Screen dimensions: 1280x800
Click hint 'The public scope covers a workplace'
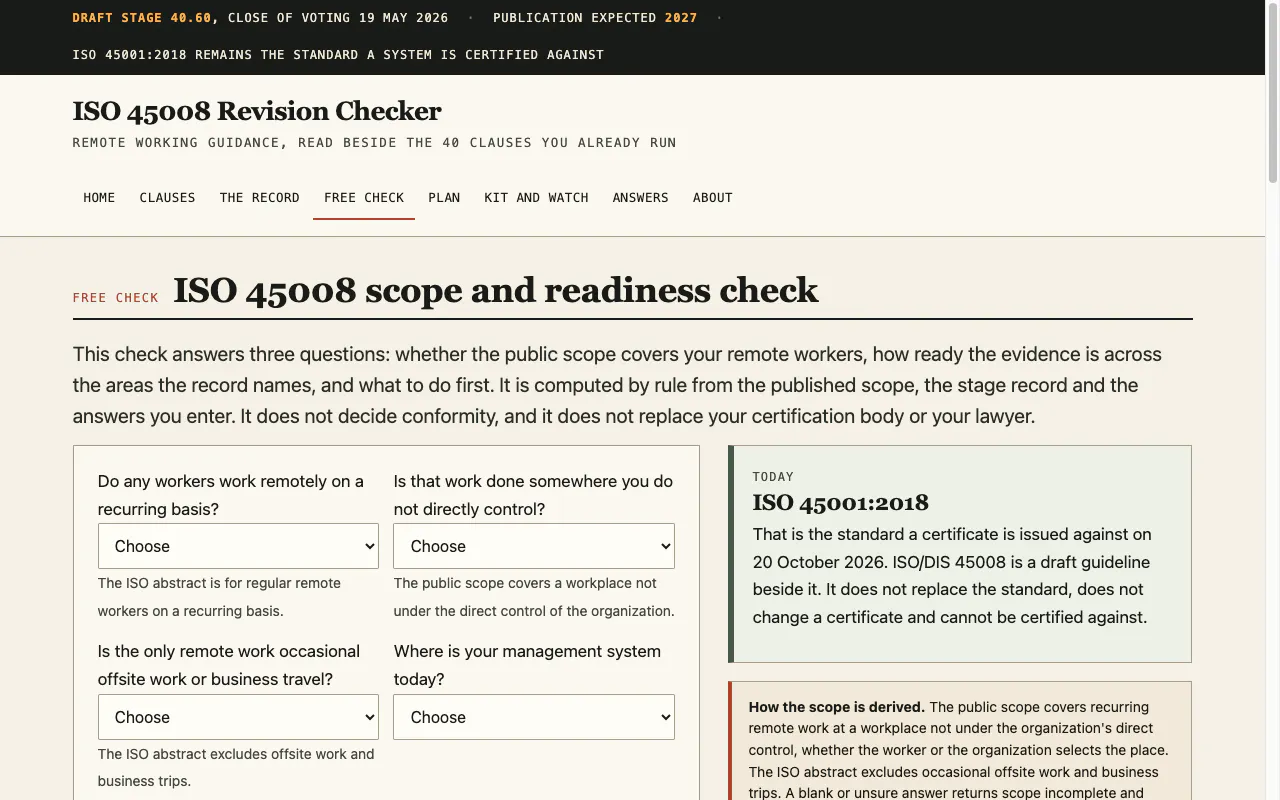click(534, 597)
